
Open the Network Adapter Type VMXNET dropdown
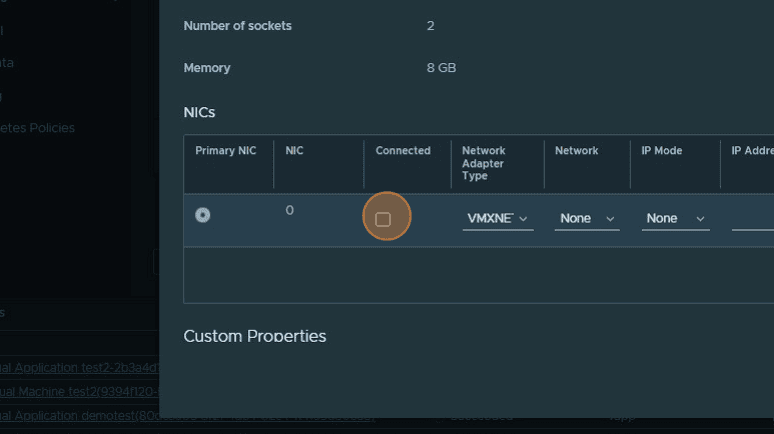click(498, 219)
